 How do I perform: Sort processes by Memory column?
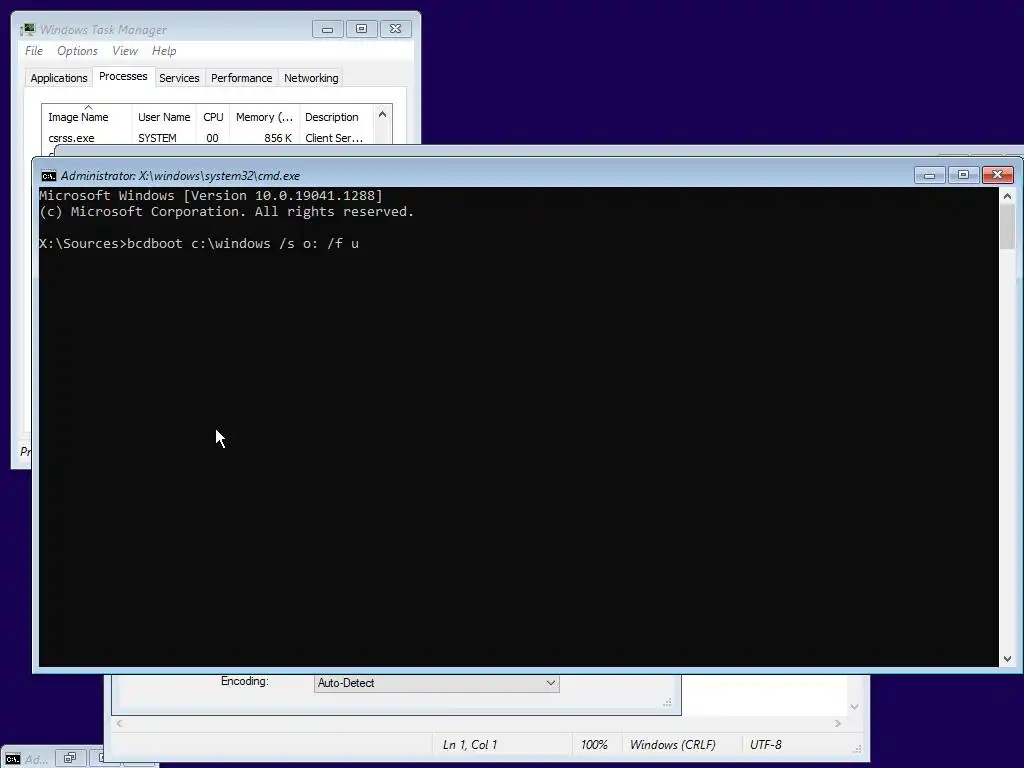[264, 117]
